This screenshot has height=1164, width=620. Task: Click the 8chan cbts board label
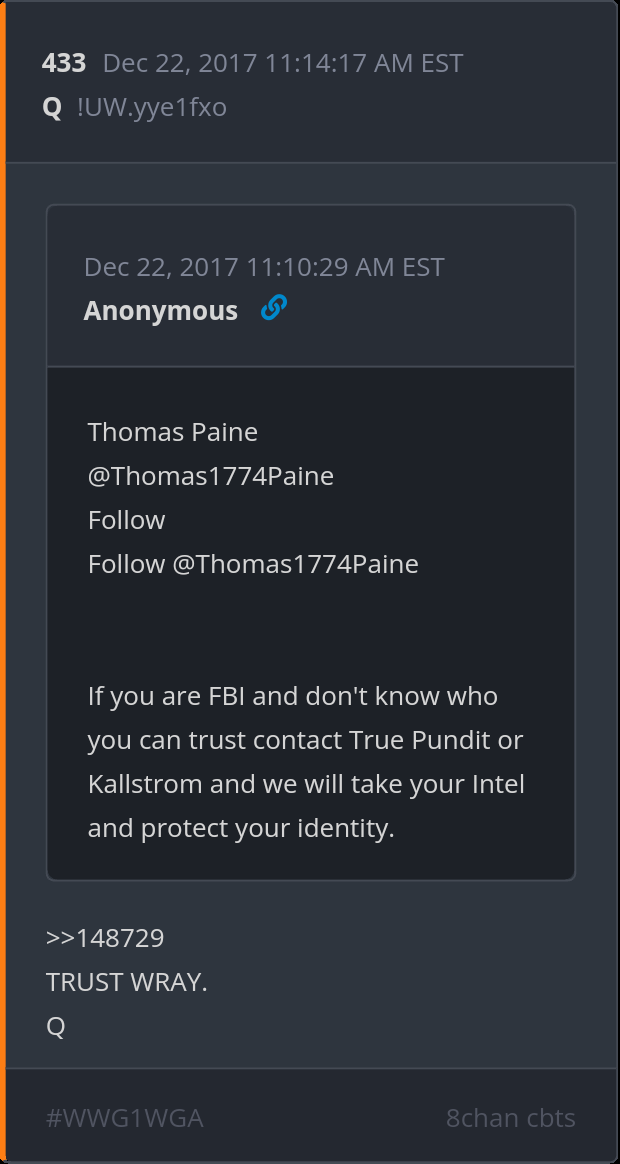click(510, 1118)
